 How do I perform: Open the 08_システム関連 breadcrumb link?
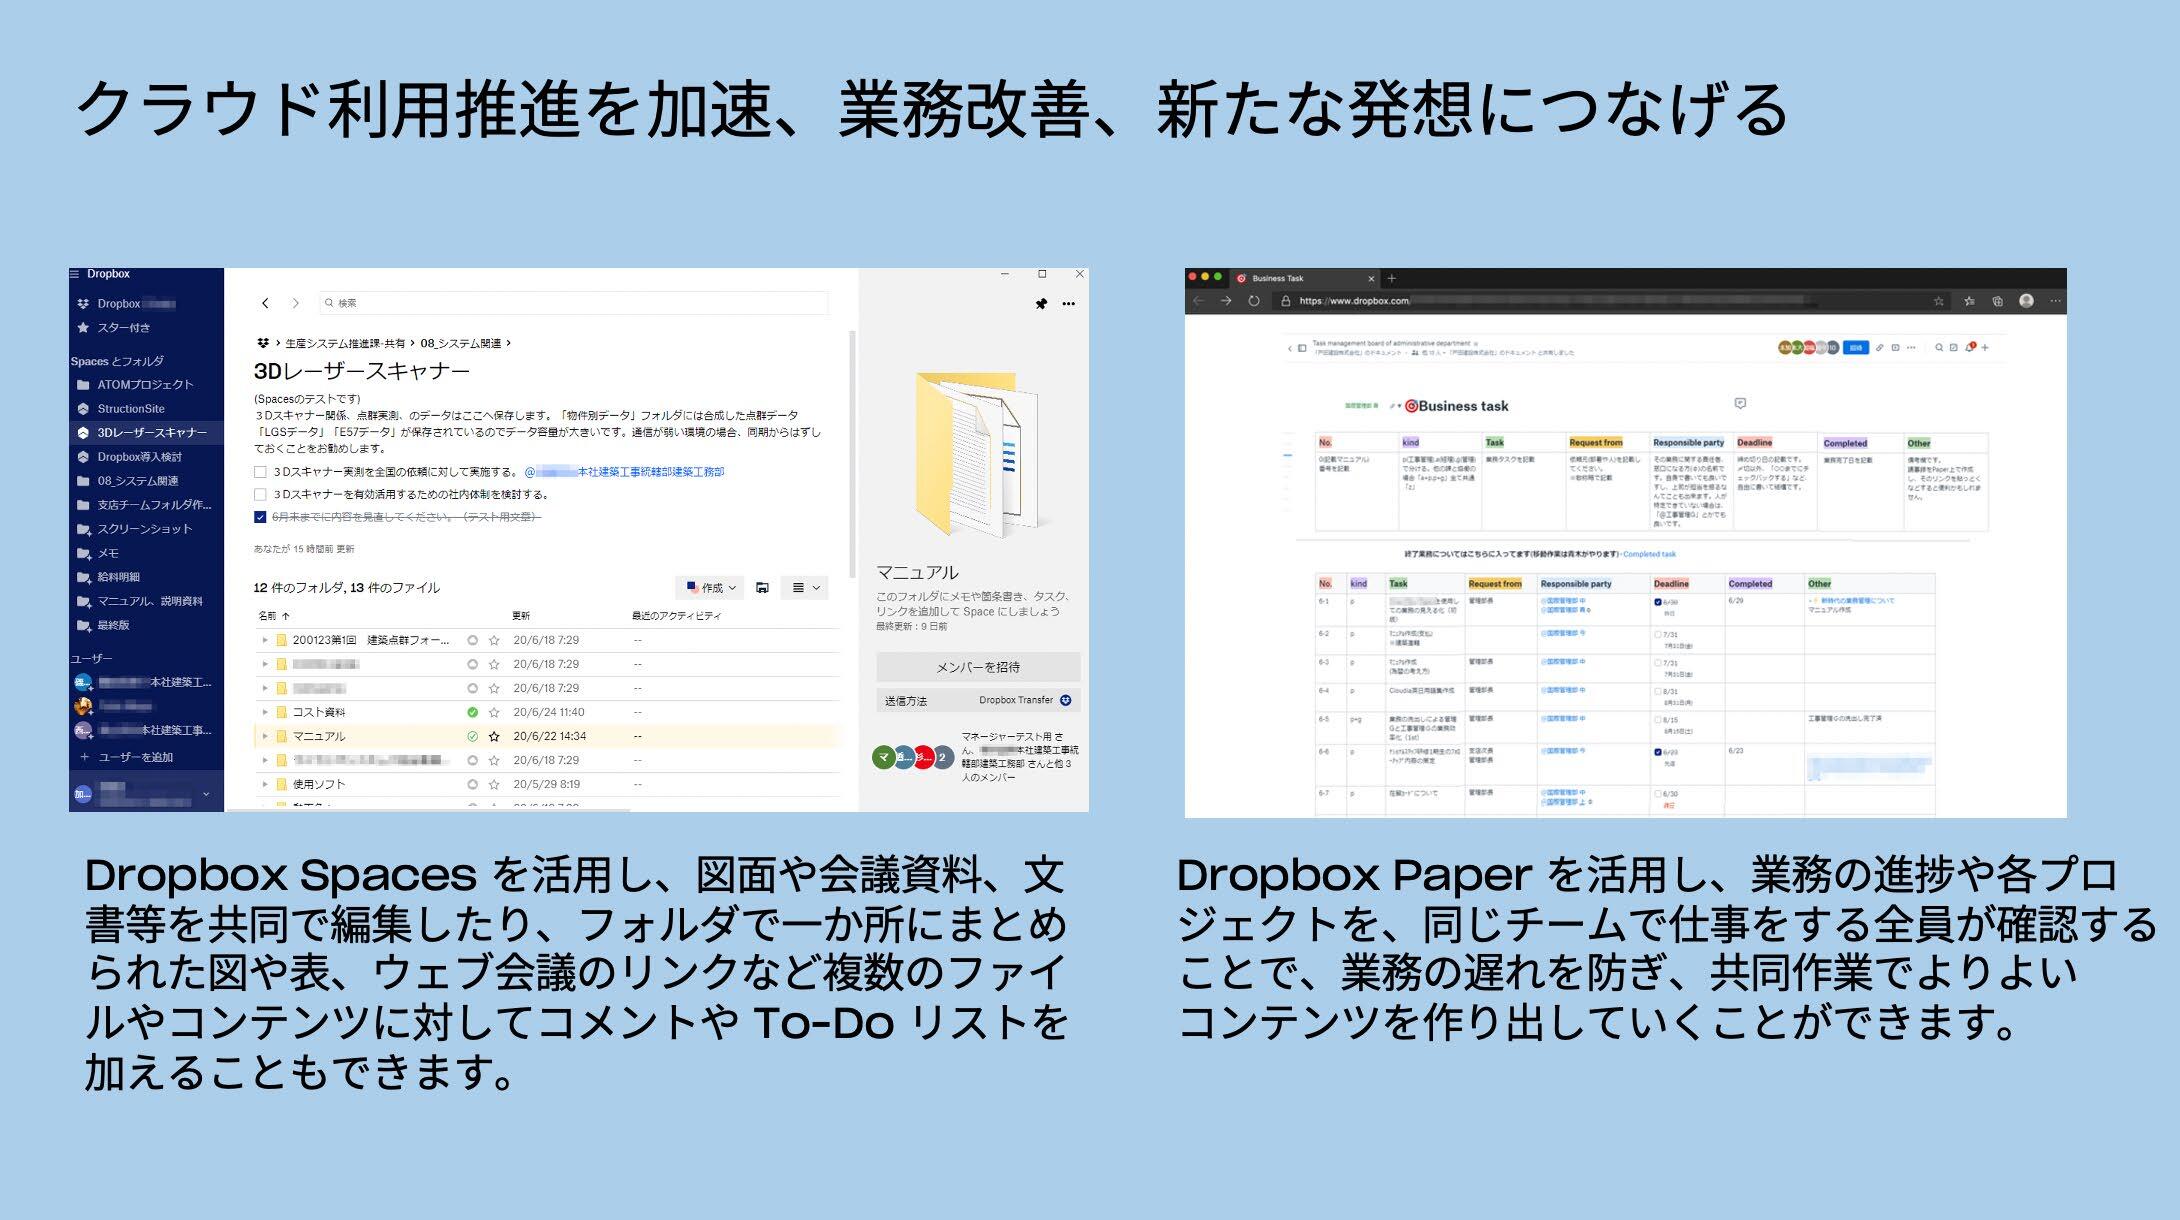click(x=460, y=343)
